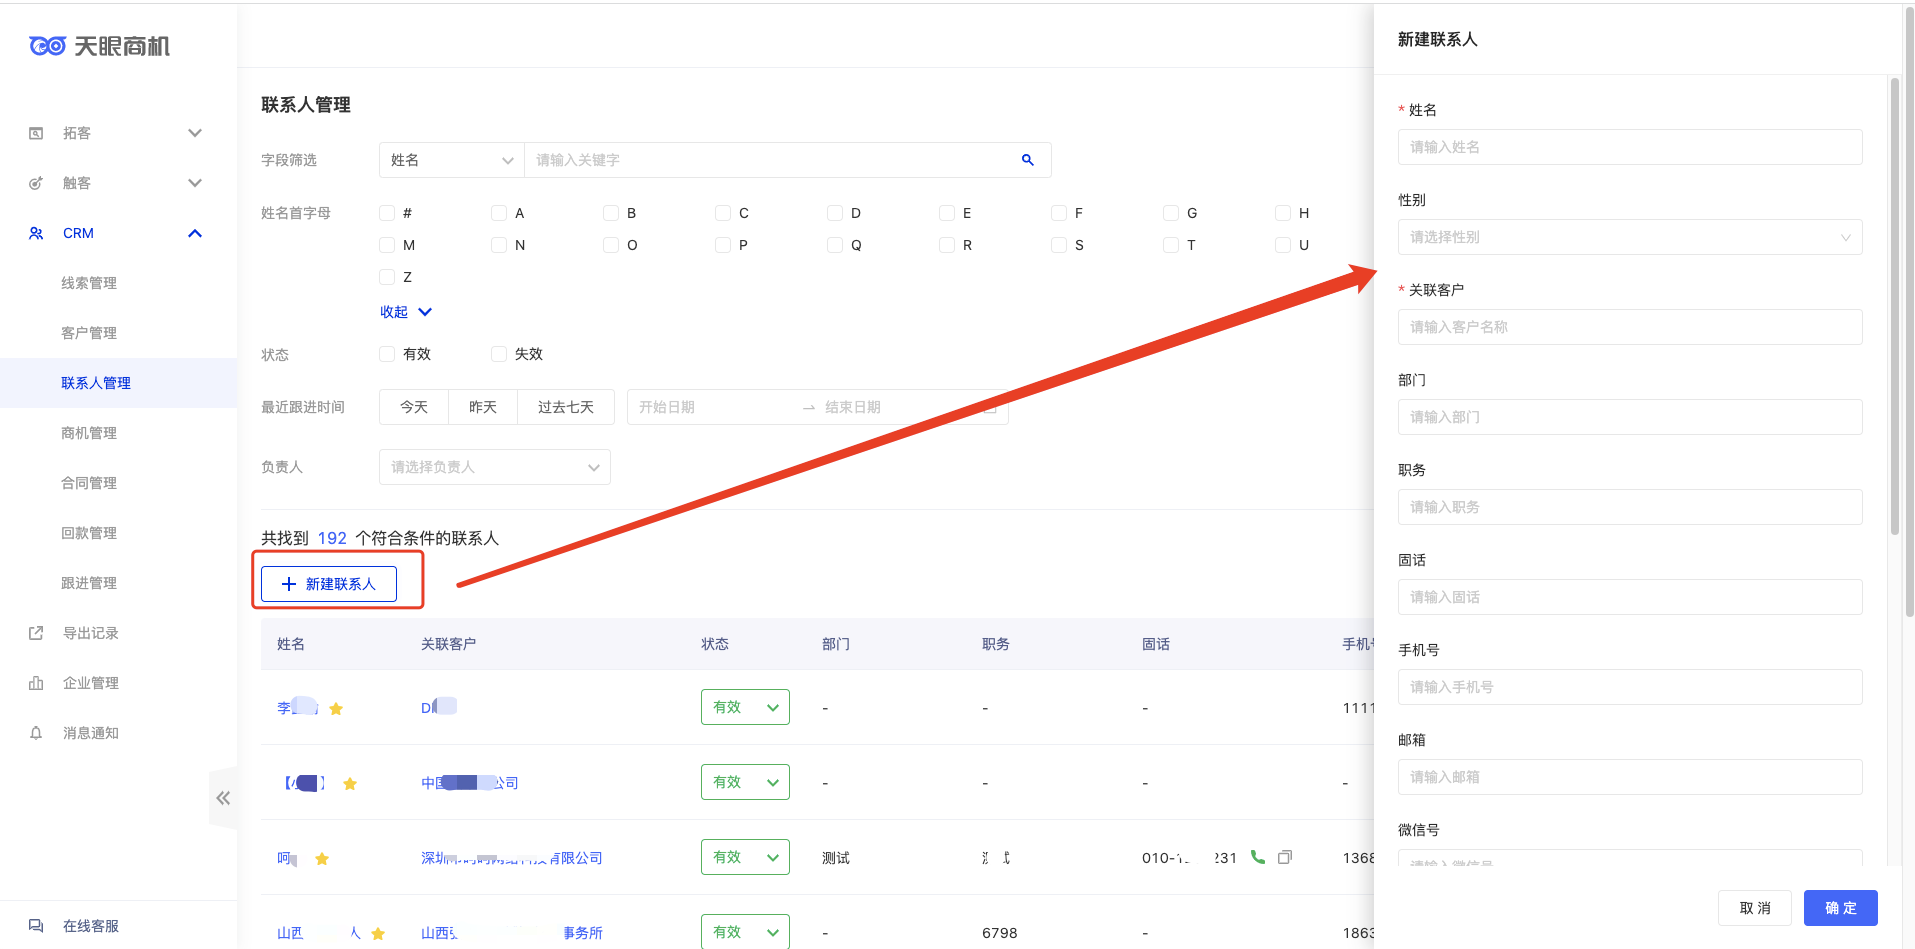Click star icon in 呵 contact row

[322, 859]
